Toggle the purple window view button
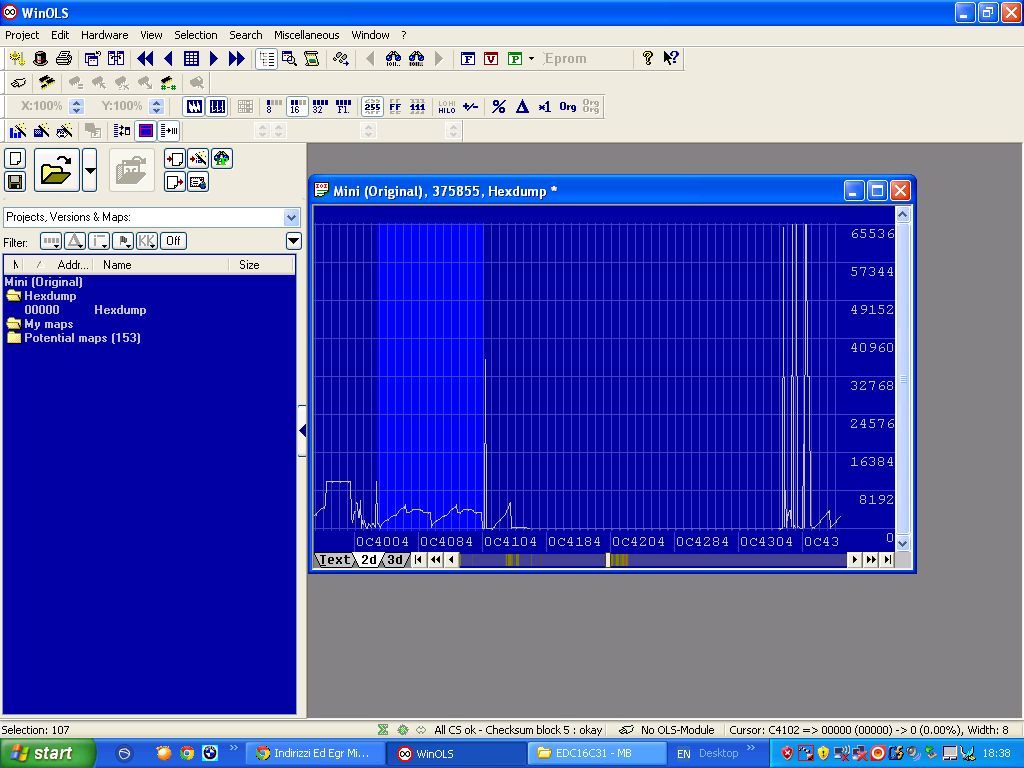The image size is (1024, 768). point(146,131)
